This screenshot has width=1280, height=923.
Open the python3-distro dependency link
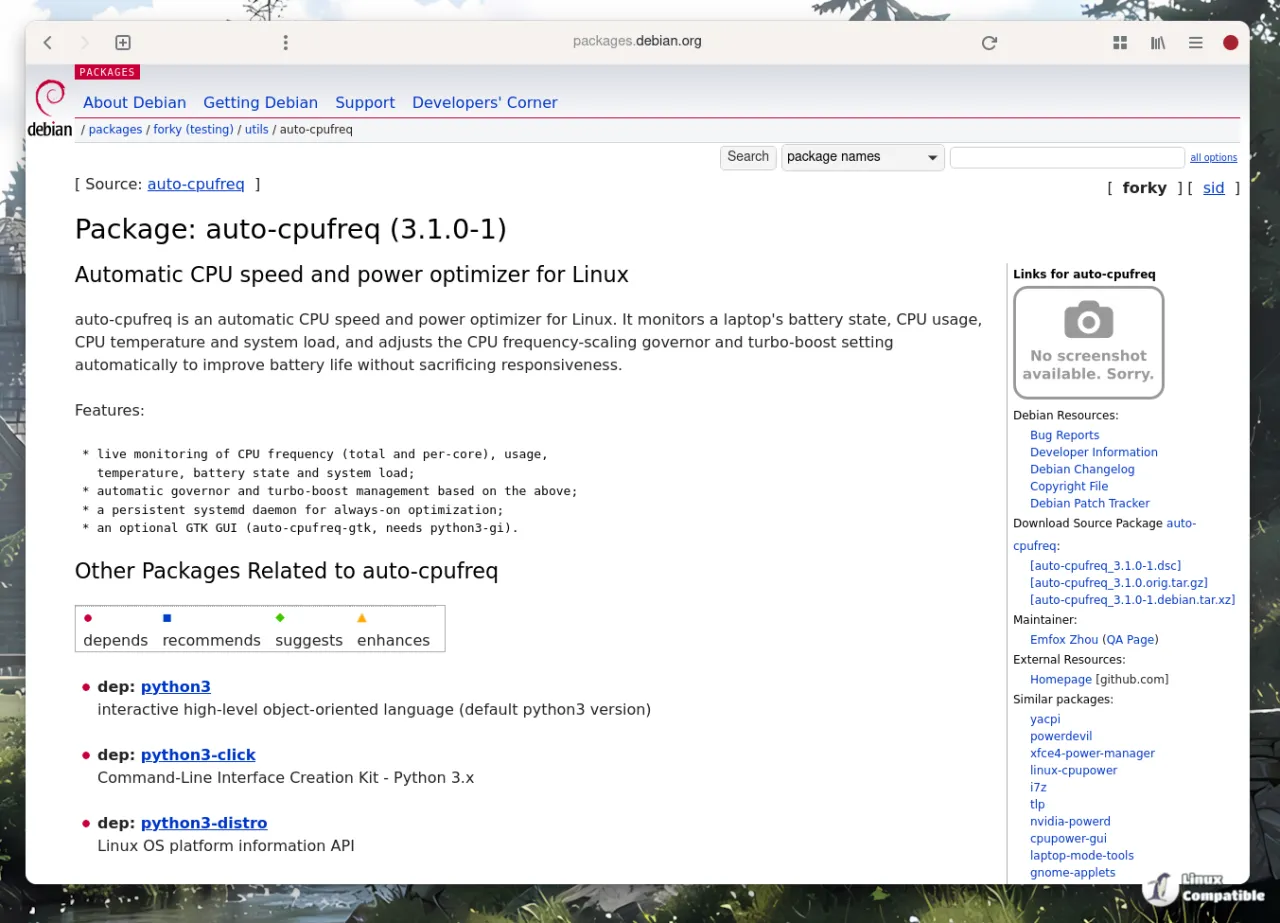(204, 823)
